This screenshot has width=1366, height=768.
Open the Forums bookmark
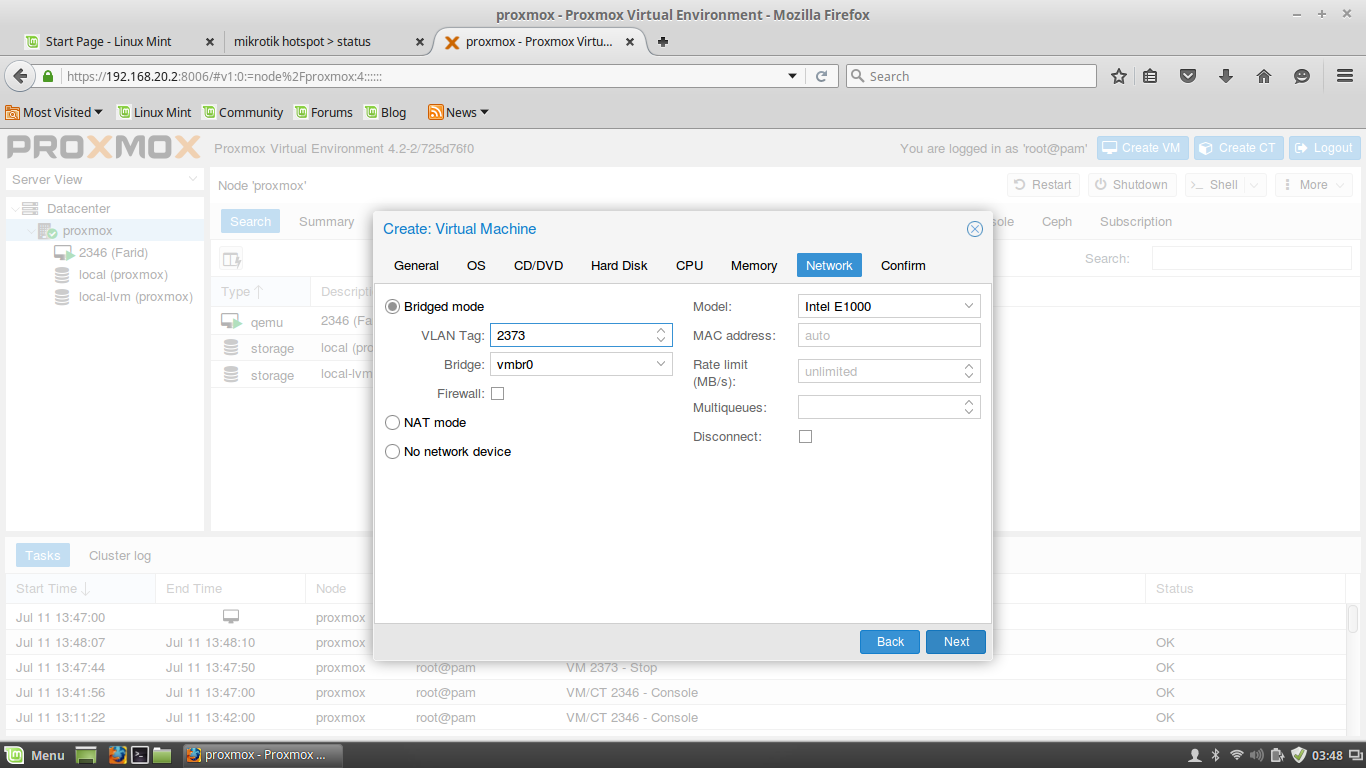321,112
